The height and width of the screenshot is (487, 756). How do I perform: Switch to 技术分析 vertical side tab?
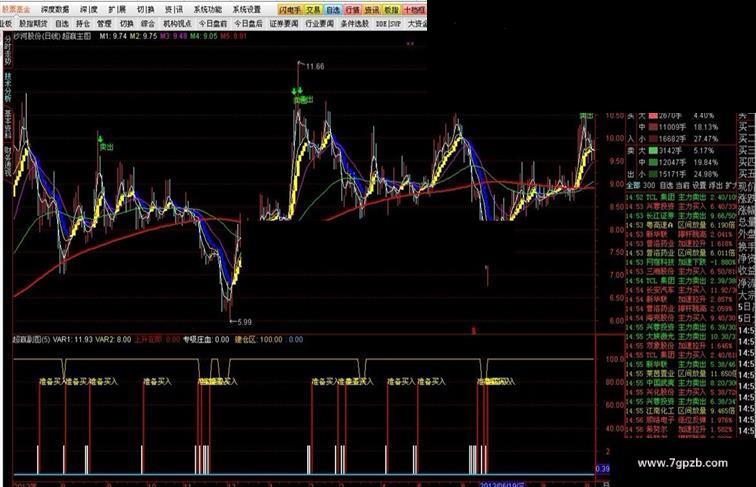7,87
